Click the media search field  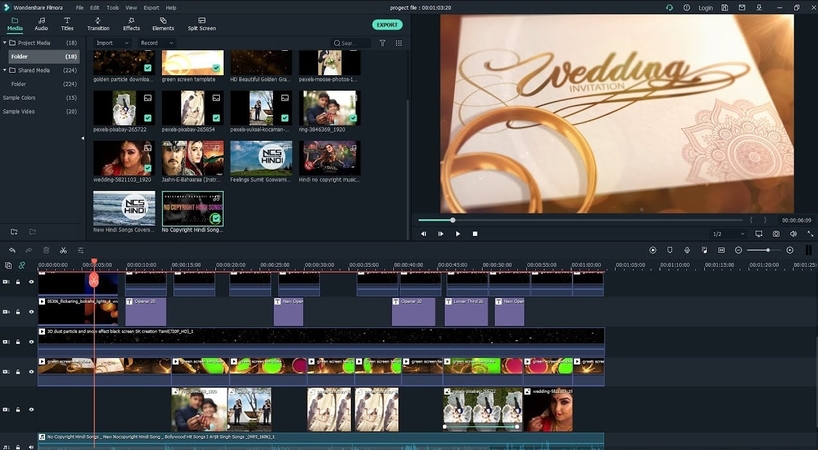click(351, 43)
